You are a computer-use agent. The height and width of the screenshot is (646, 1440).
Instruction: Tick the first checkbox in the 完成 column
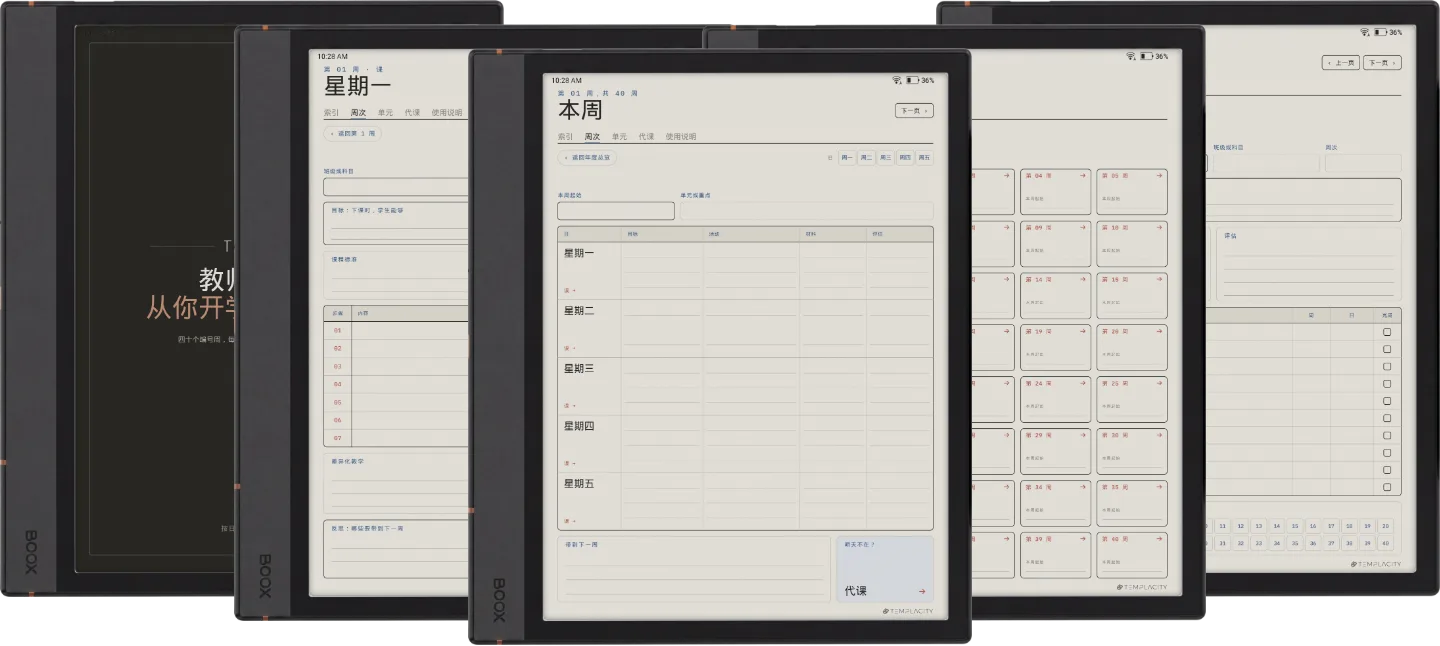[x=1387, y=332]
